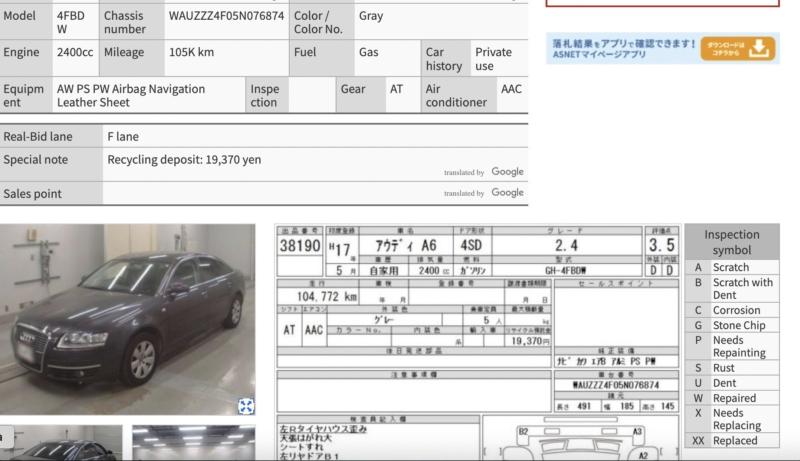Select the bottom-left car thumbnail

coord(65,442)
